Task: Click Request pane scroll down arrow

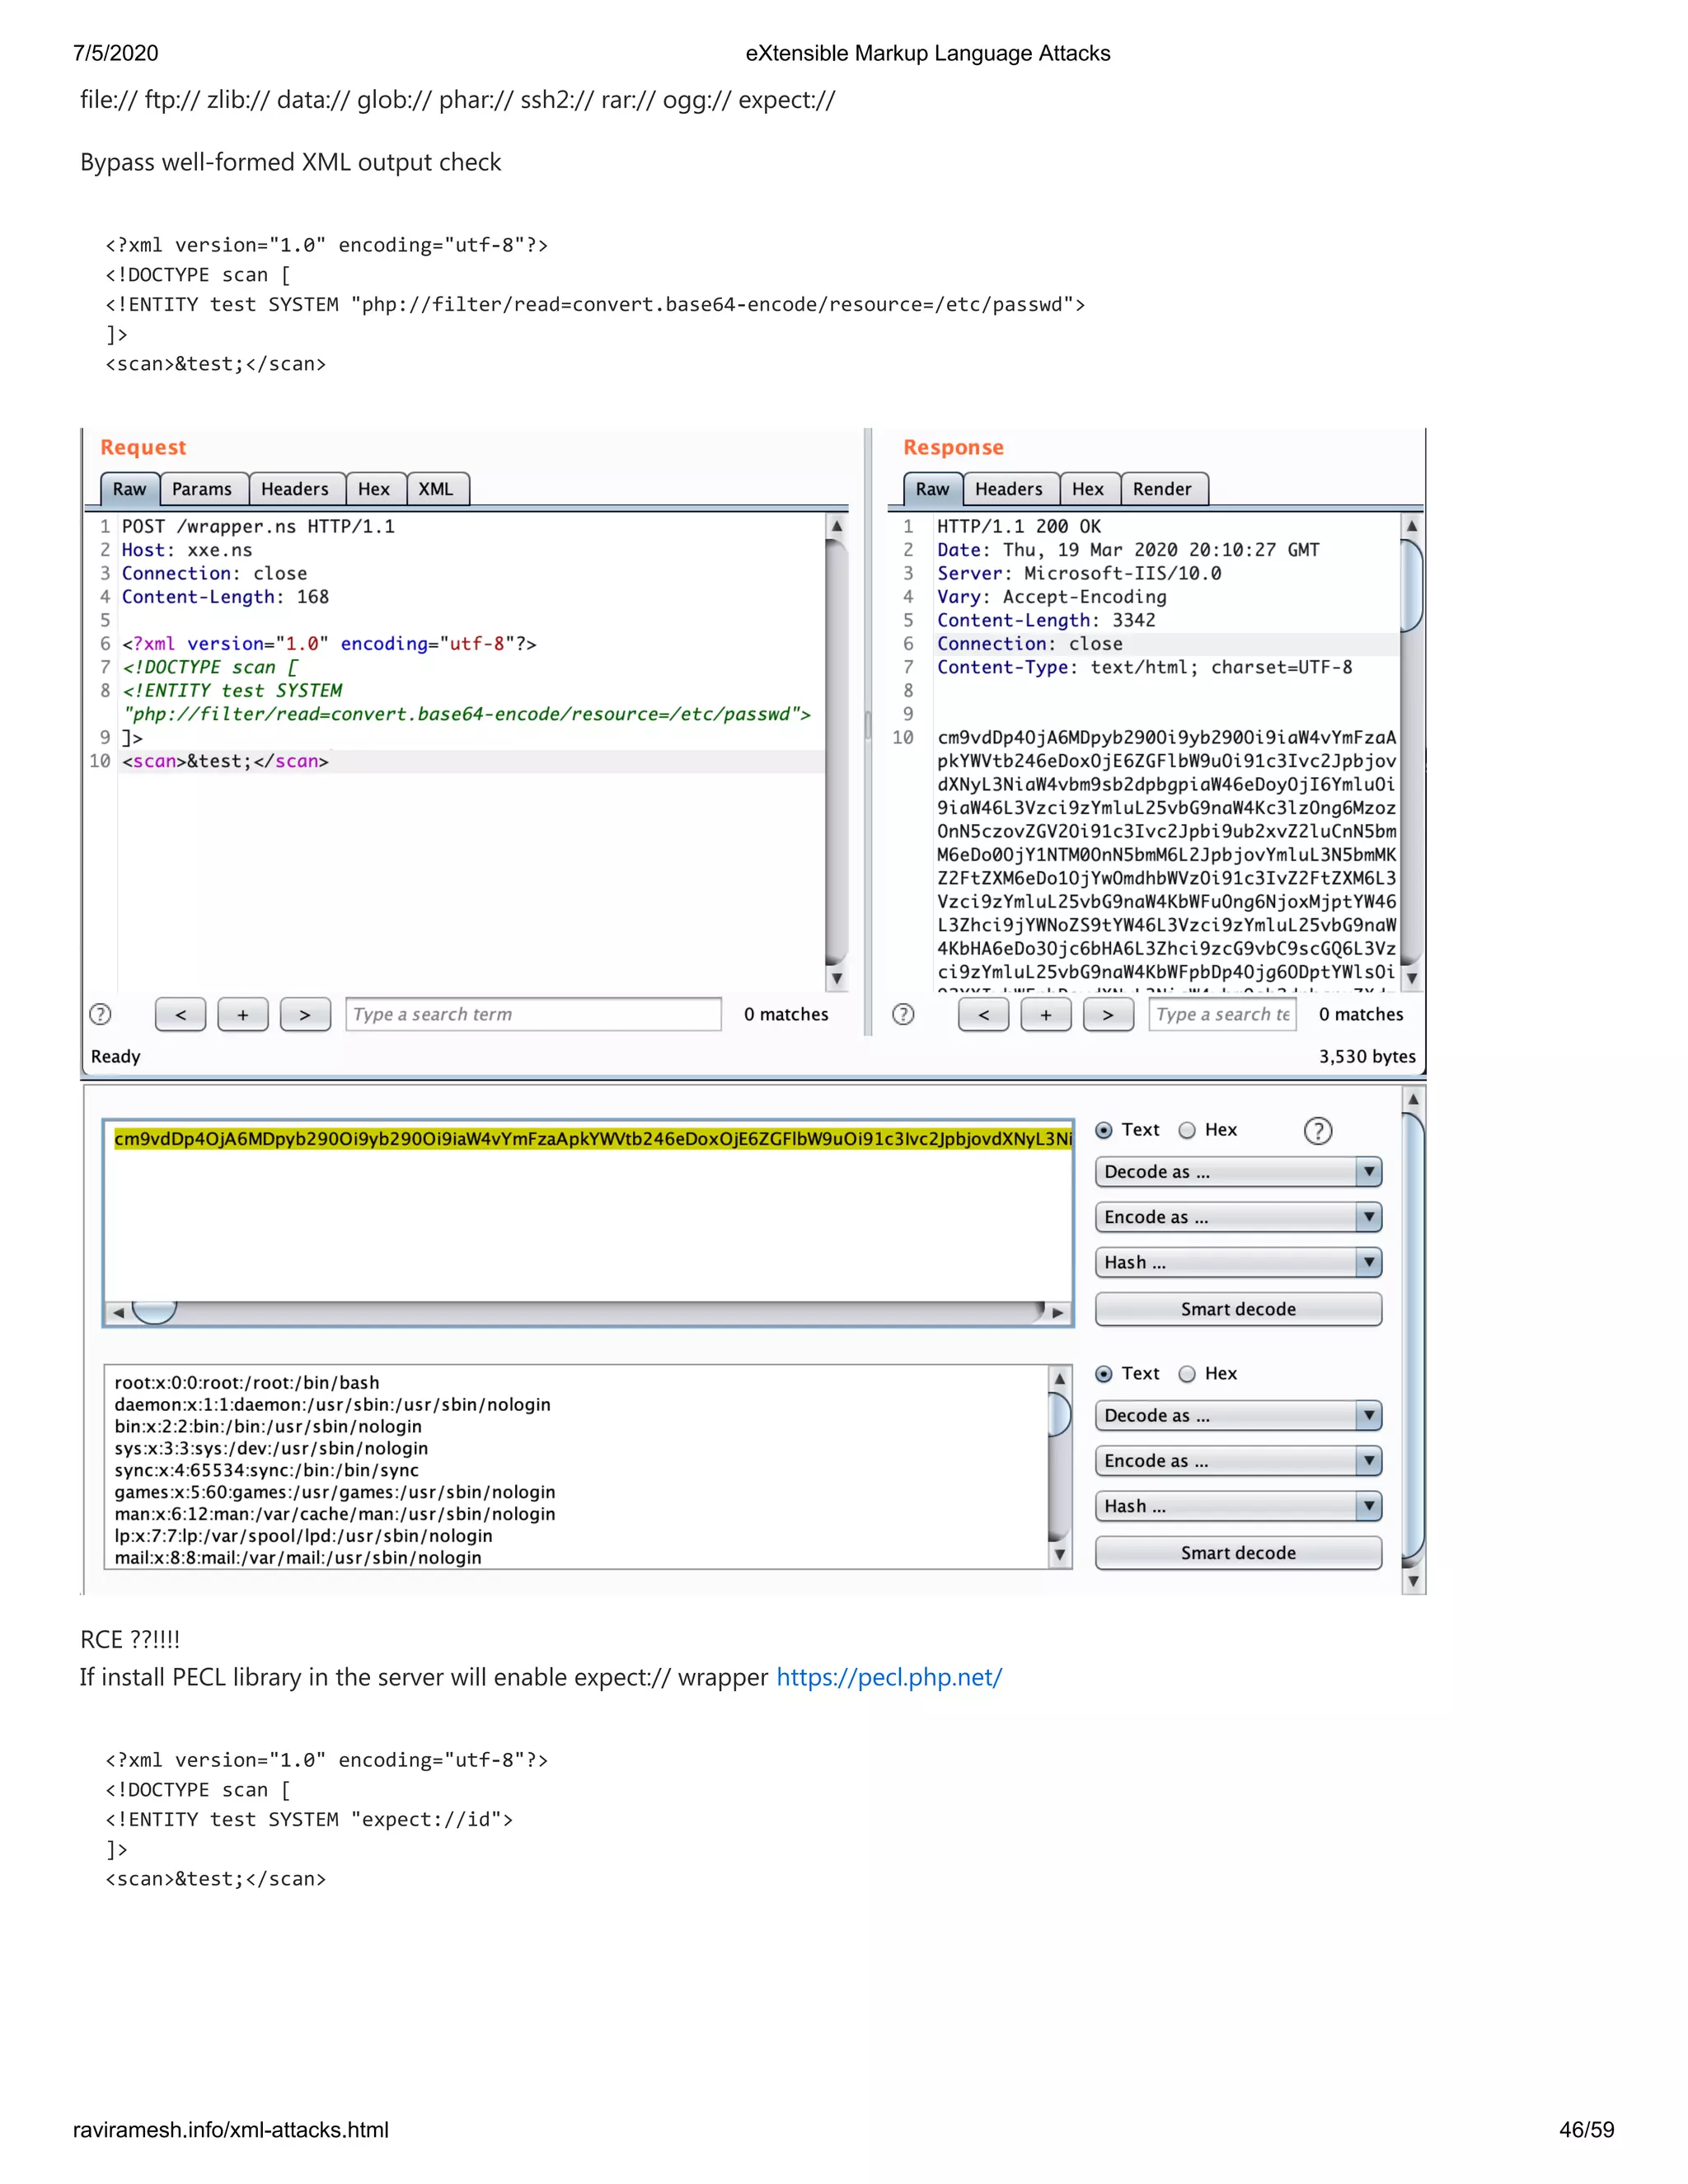Action: coord(837,978)
